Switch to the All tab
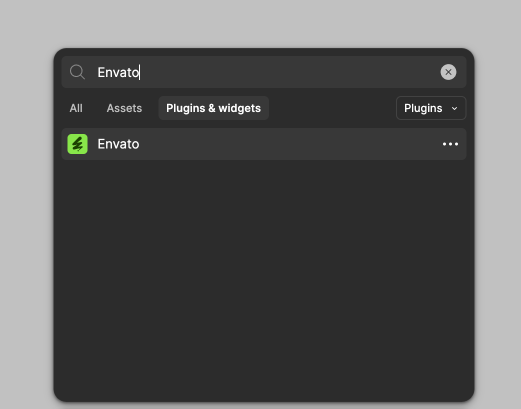This screenshot has width=521, height=409. pyautogui.click(x=76, y=108)
